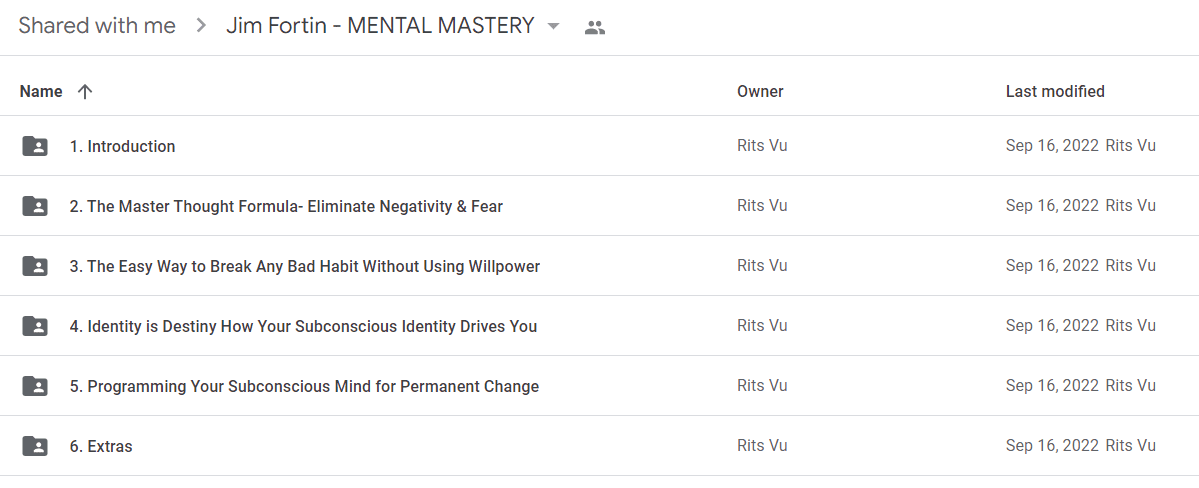Click Identity is Destiny folder name
Viewport: 1199px width, 488px height.
tap(304, 327)
